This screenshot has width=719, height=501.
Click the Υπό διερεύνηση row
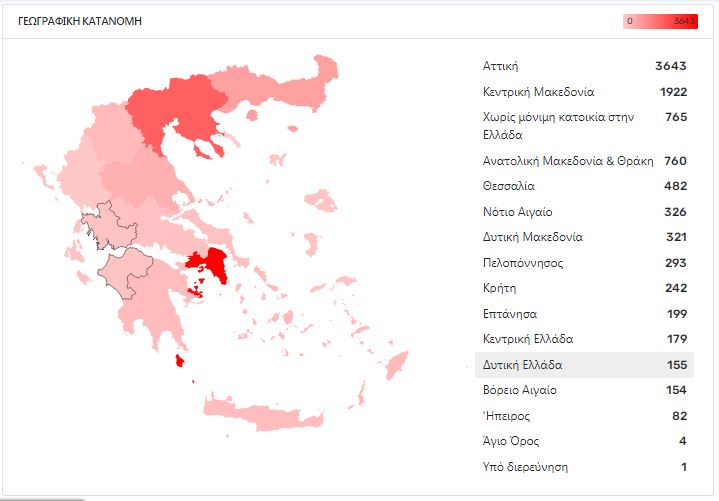584,467
